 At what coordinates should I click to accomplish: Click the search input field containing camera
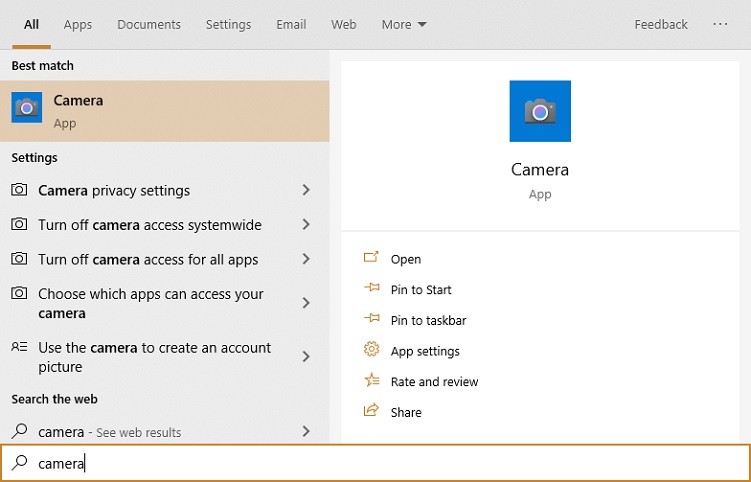click(x=376, y=463)
